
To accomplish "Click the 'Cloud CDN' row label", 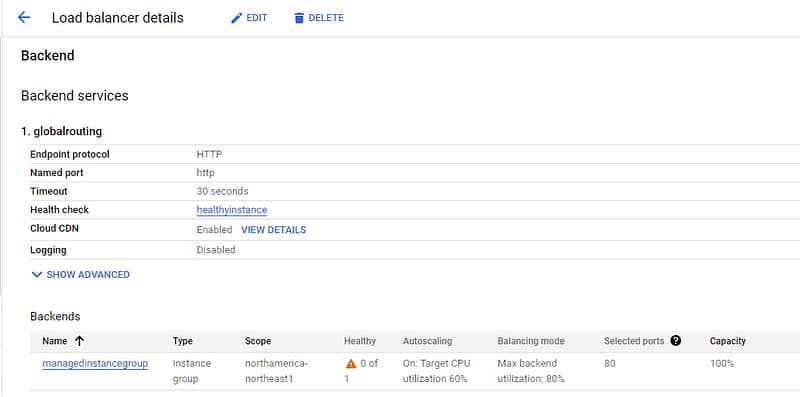I will click(x=54, y=229).
